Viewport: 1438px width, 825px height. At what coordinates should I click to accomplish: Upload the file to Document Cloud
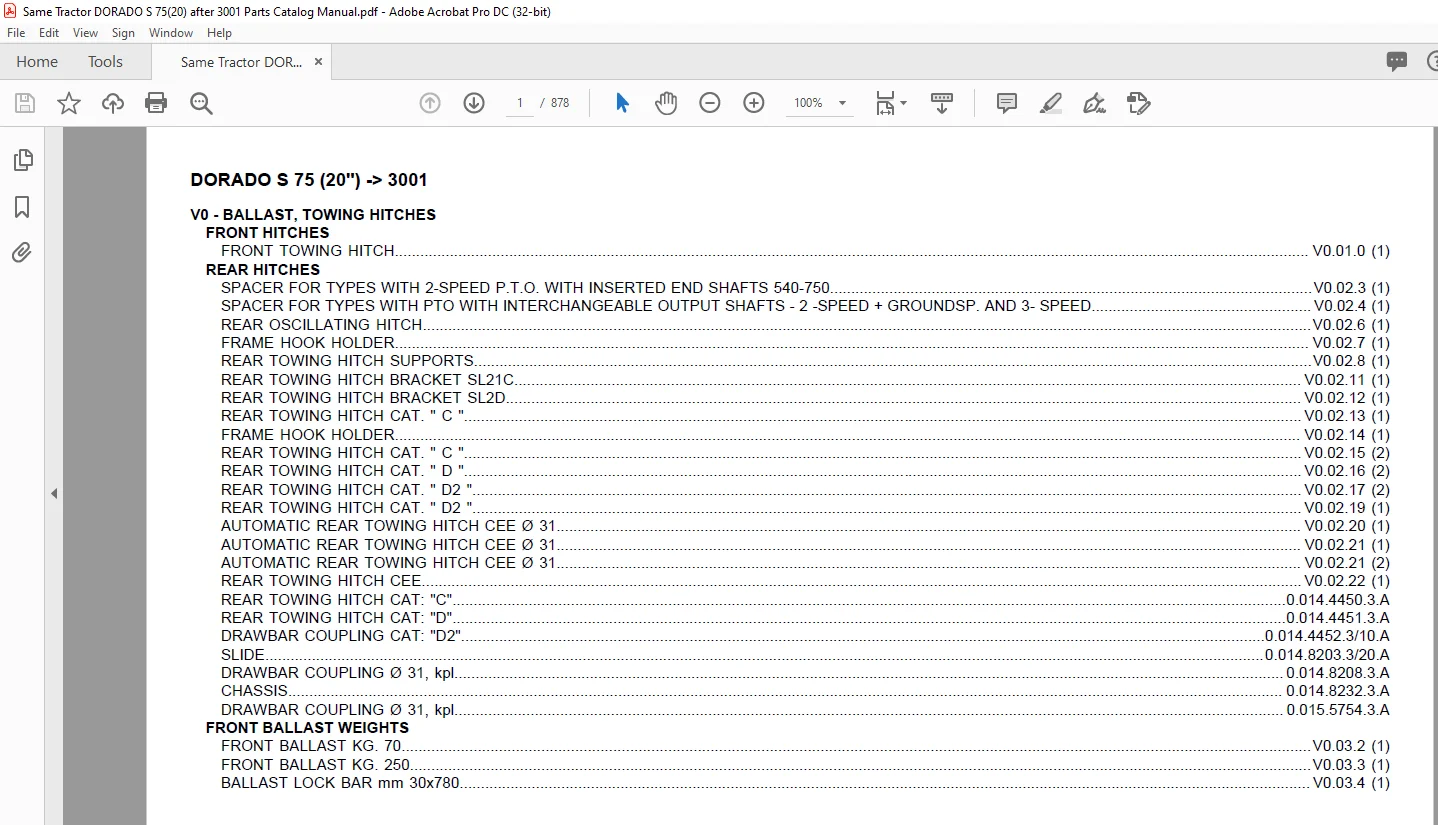click(113, 103)
